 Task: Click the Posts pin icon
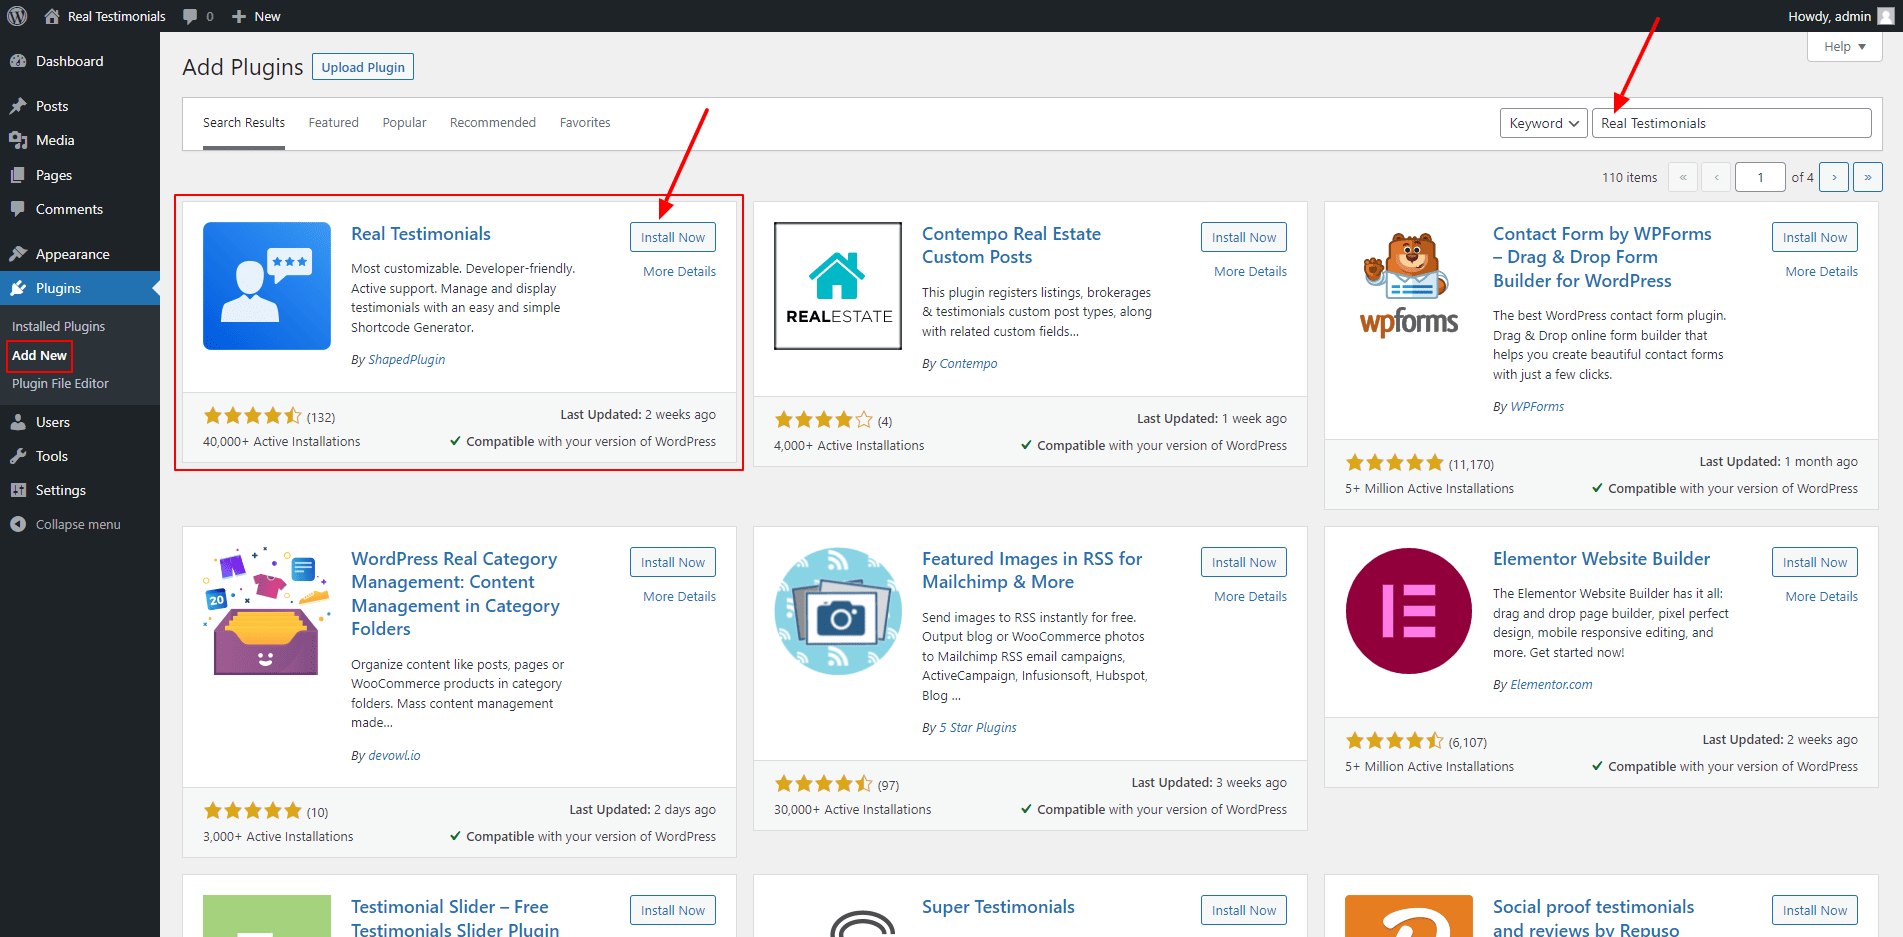coord(18,106)
